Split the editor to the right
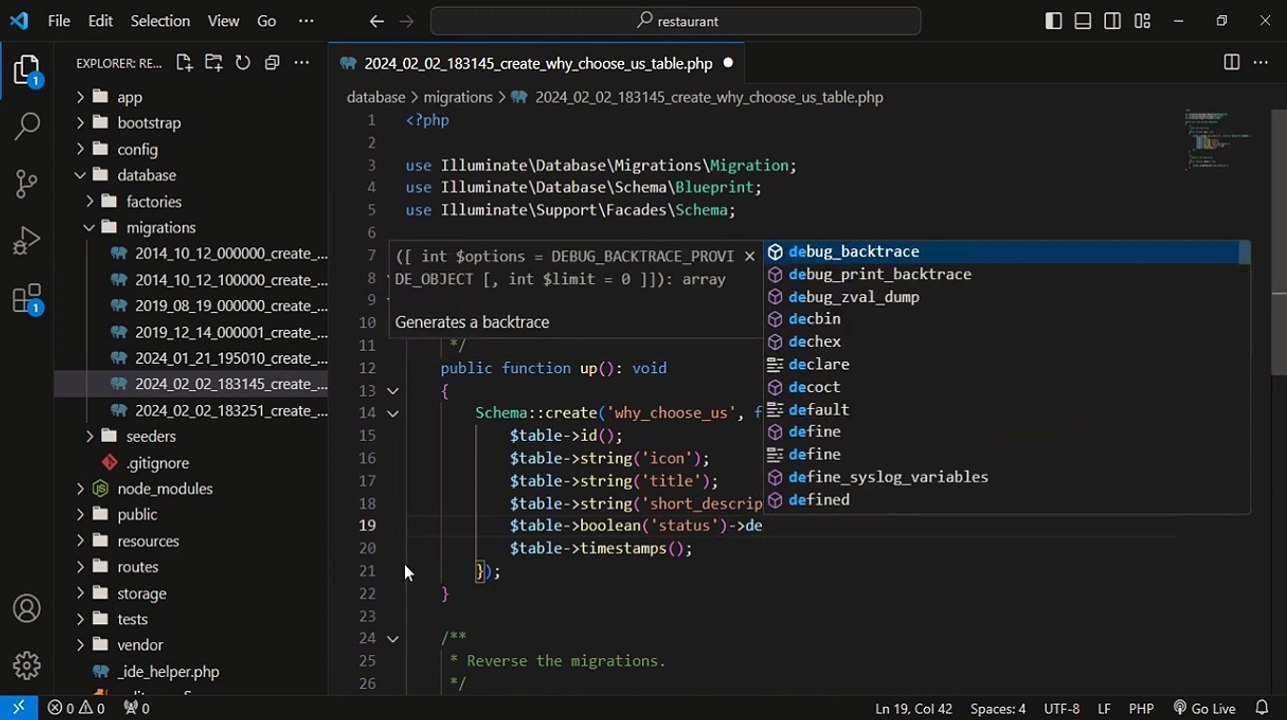This screenshot has height=720, width=1287. click(1231, 63)
